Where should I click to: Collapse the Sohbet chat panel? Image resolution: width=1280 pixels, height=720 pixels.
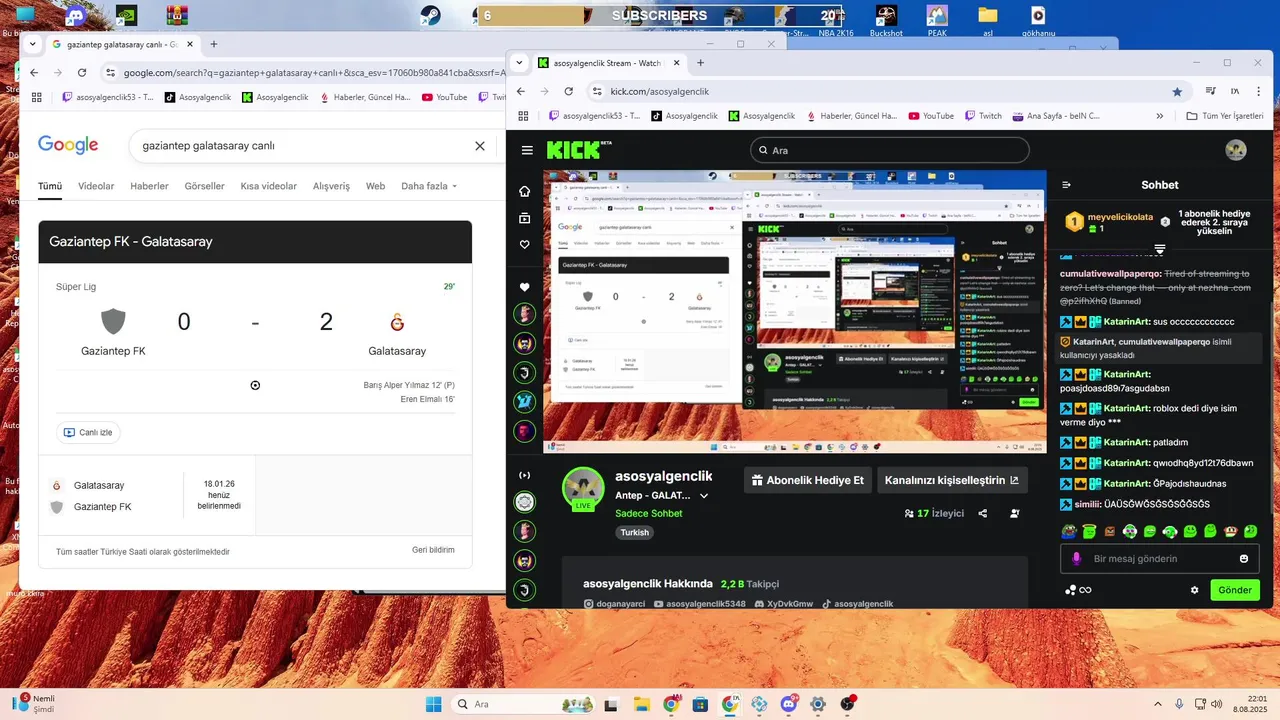(1066, 185)
